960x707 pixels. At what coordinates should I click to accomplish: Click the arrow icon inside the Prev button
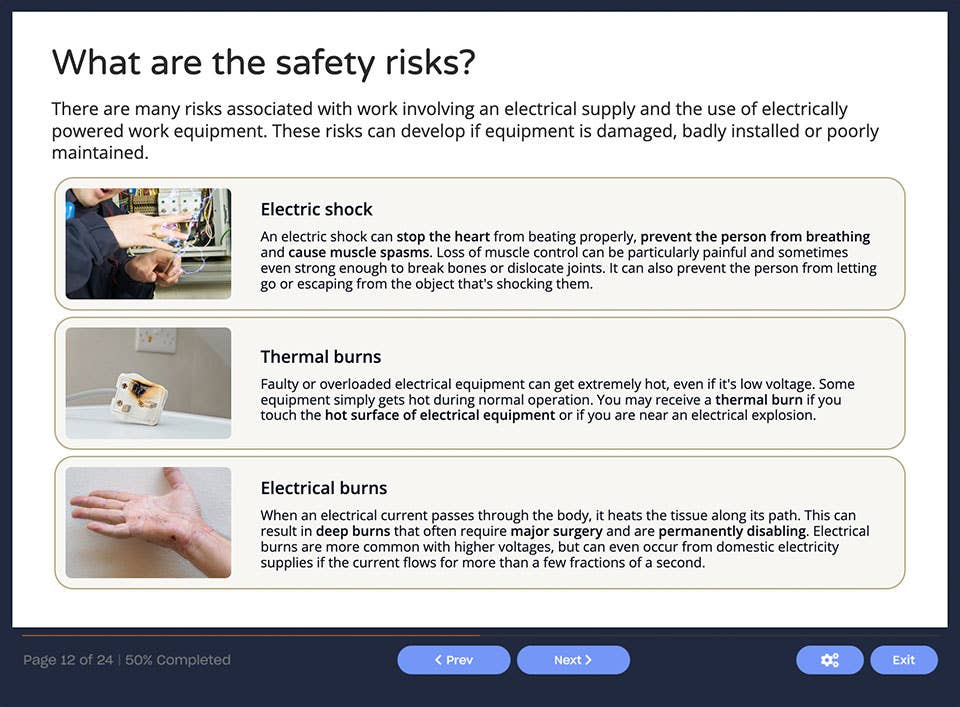[437, 660]
